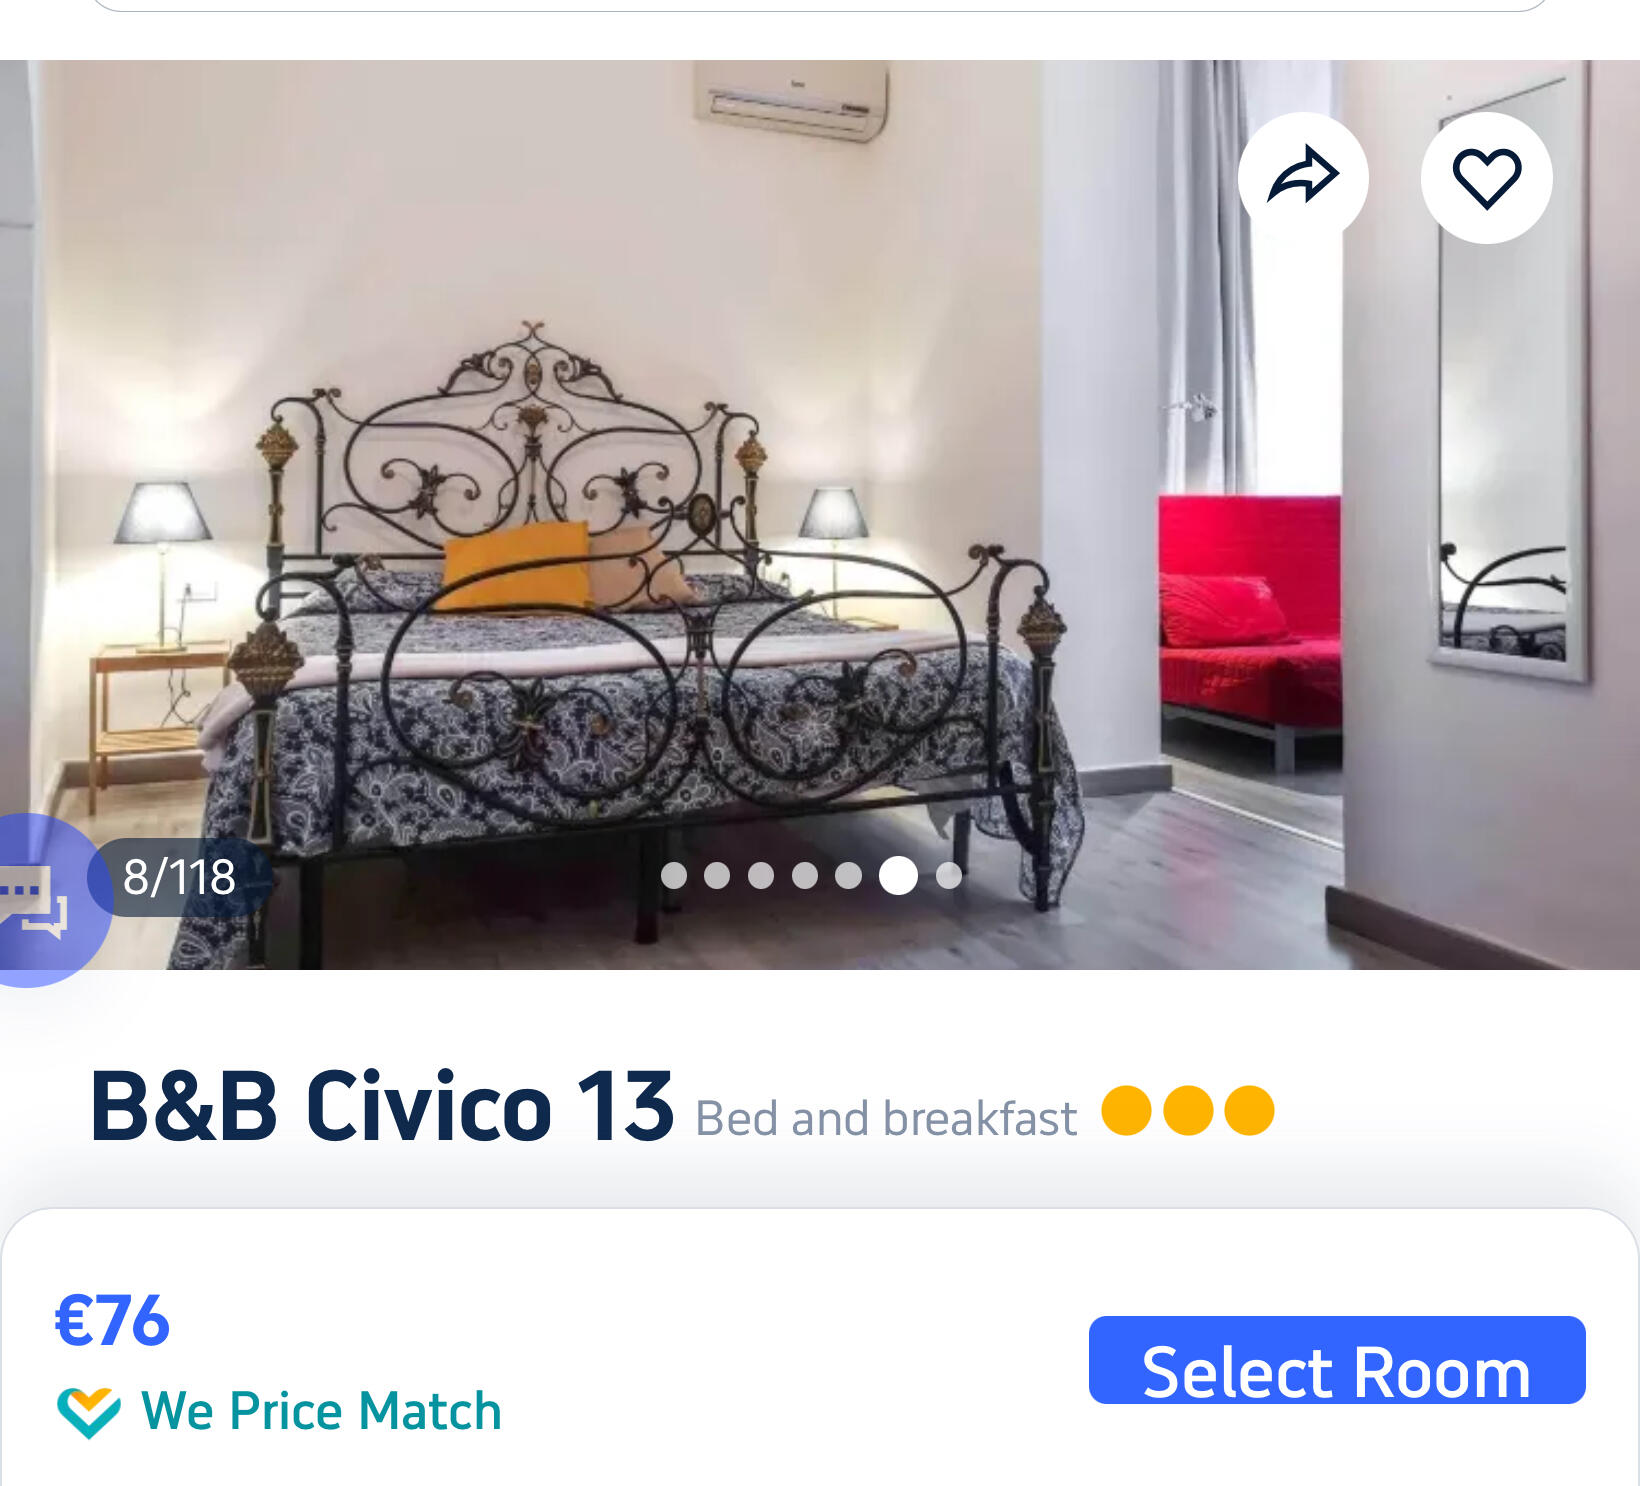Click the We Price Match heart-check icon

(88, 1412)
